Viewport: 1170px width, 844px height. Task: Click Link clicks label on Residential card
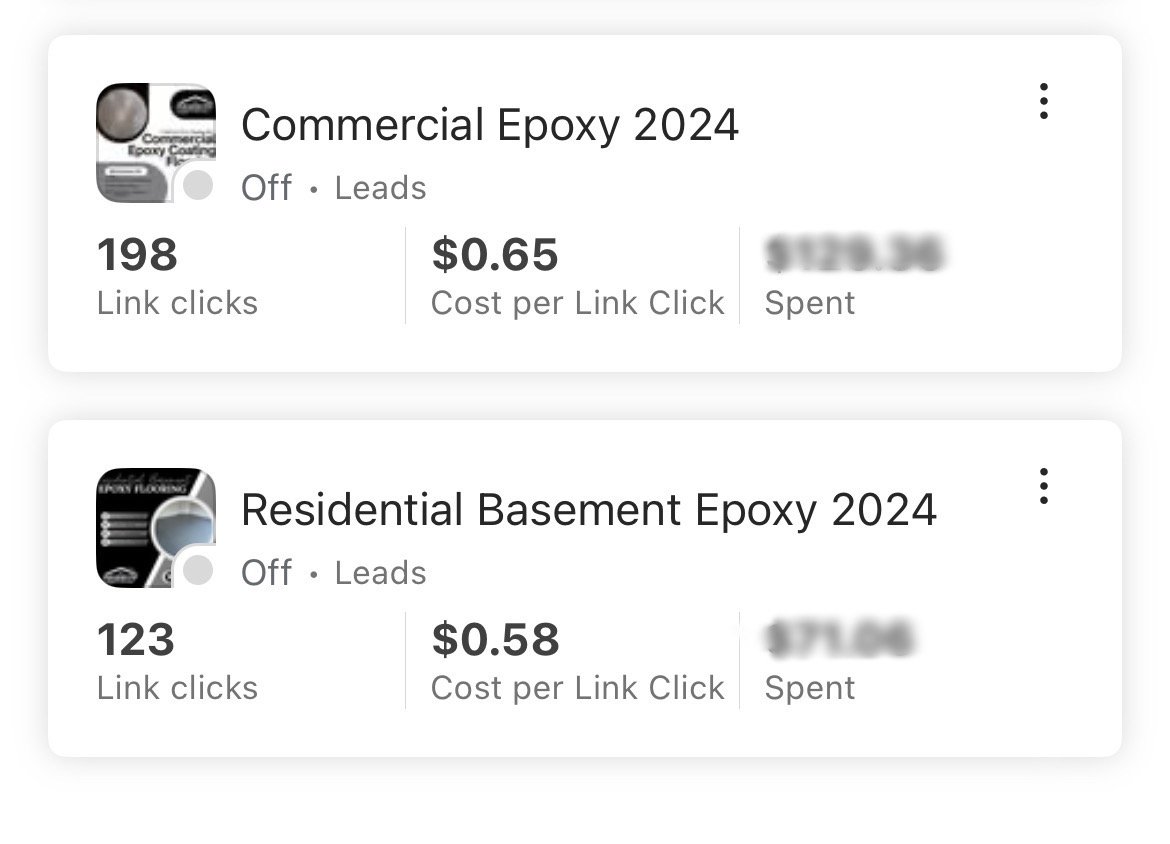(177, 687)
